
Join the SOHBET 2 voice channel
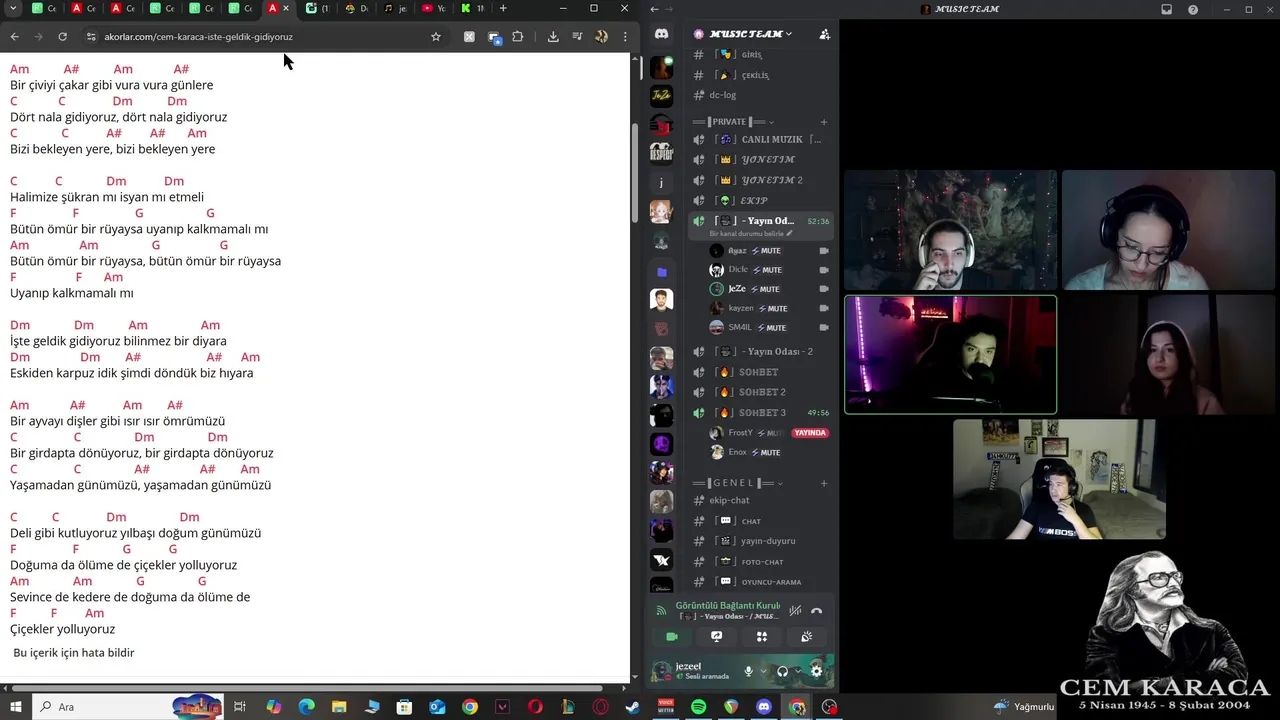761,392
